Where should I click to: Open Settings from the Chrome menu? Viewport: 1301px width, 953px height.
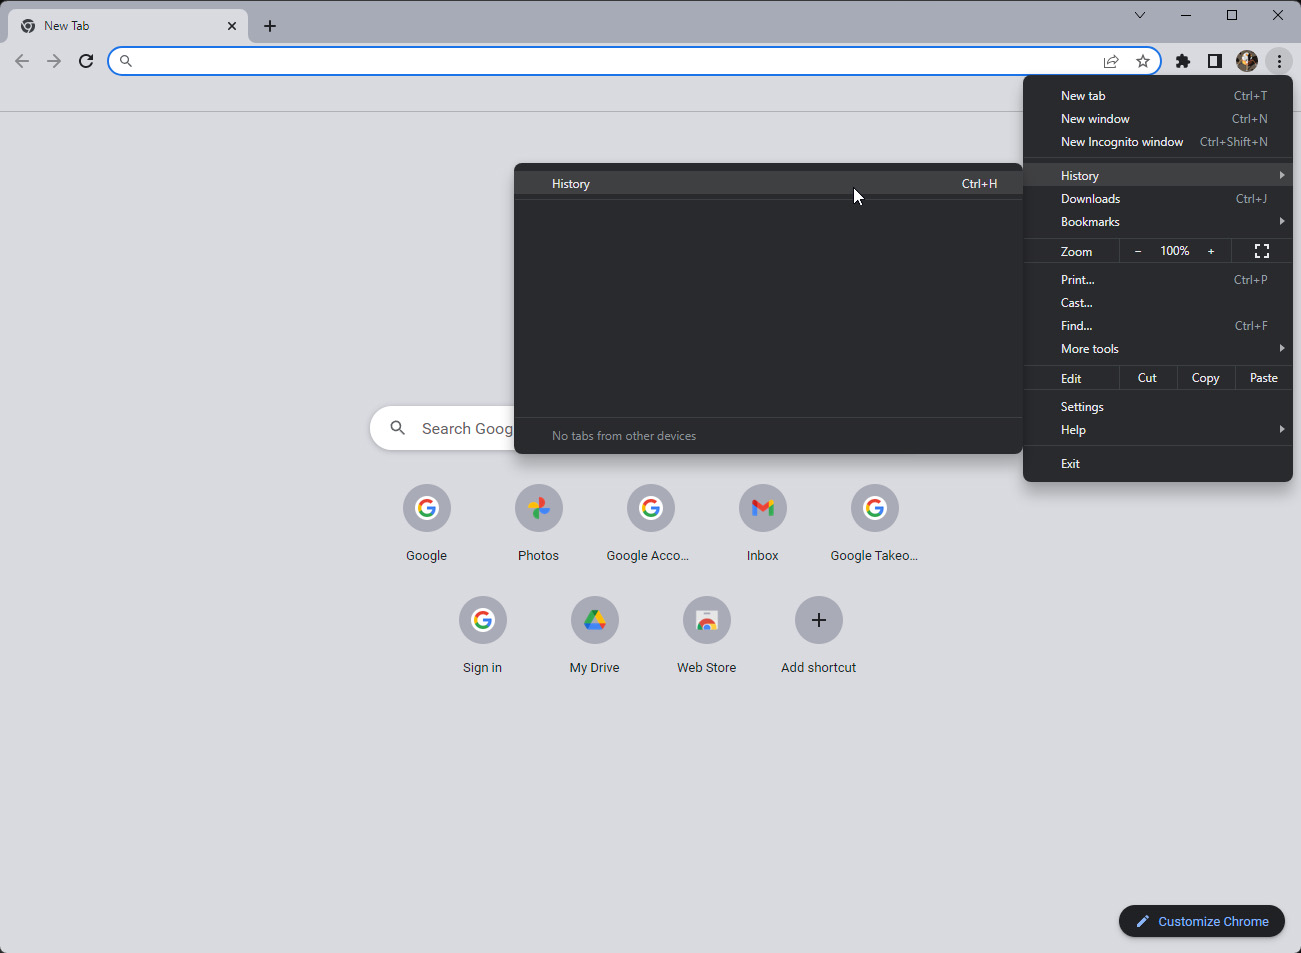pos(1082,407)
